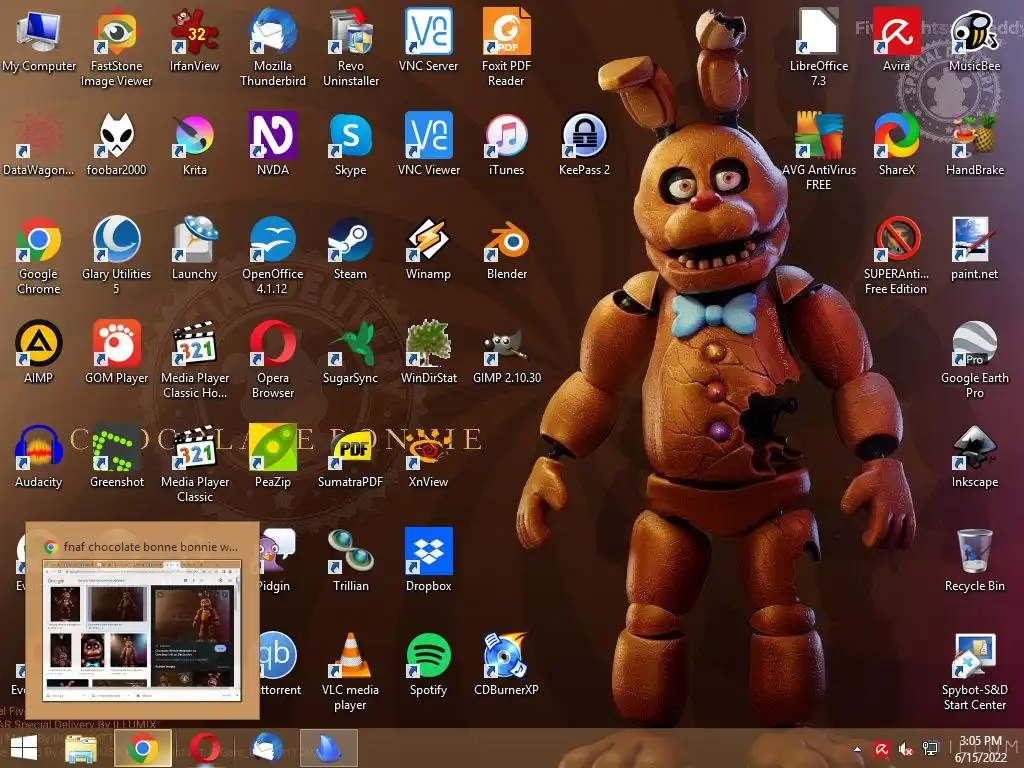Launch foobar2000 desktop icon
This screenshot has width=1024, height=768.
(x=116, y=145)
